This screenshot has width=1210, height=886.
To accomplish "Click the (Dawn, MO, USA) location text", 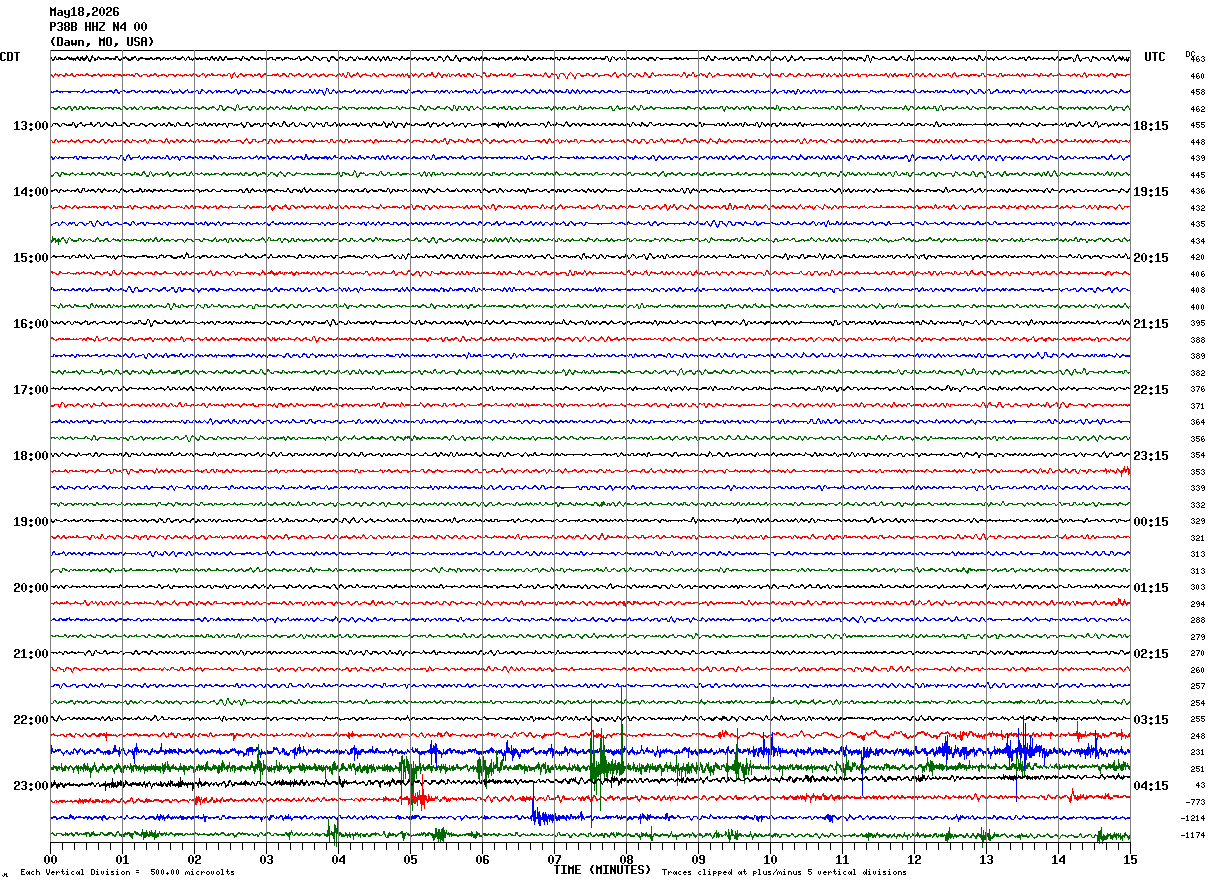I will tap(102, 42).
